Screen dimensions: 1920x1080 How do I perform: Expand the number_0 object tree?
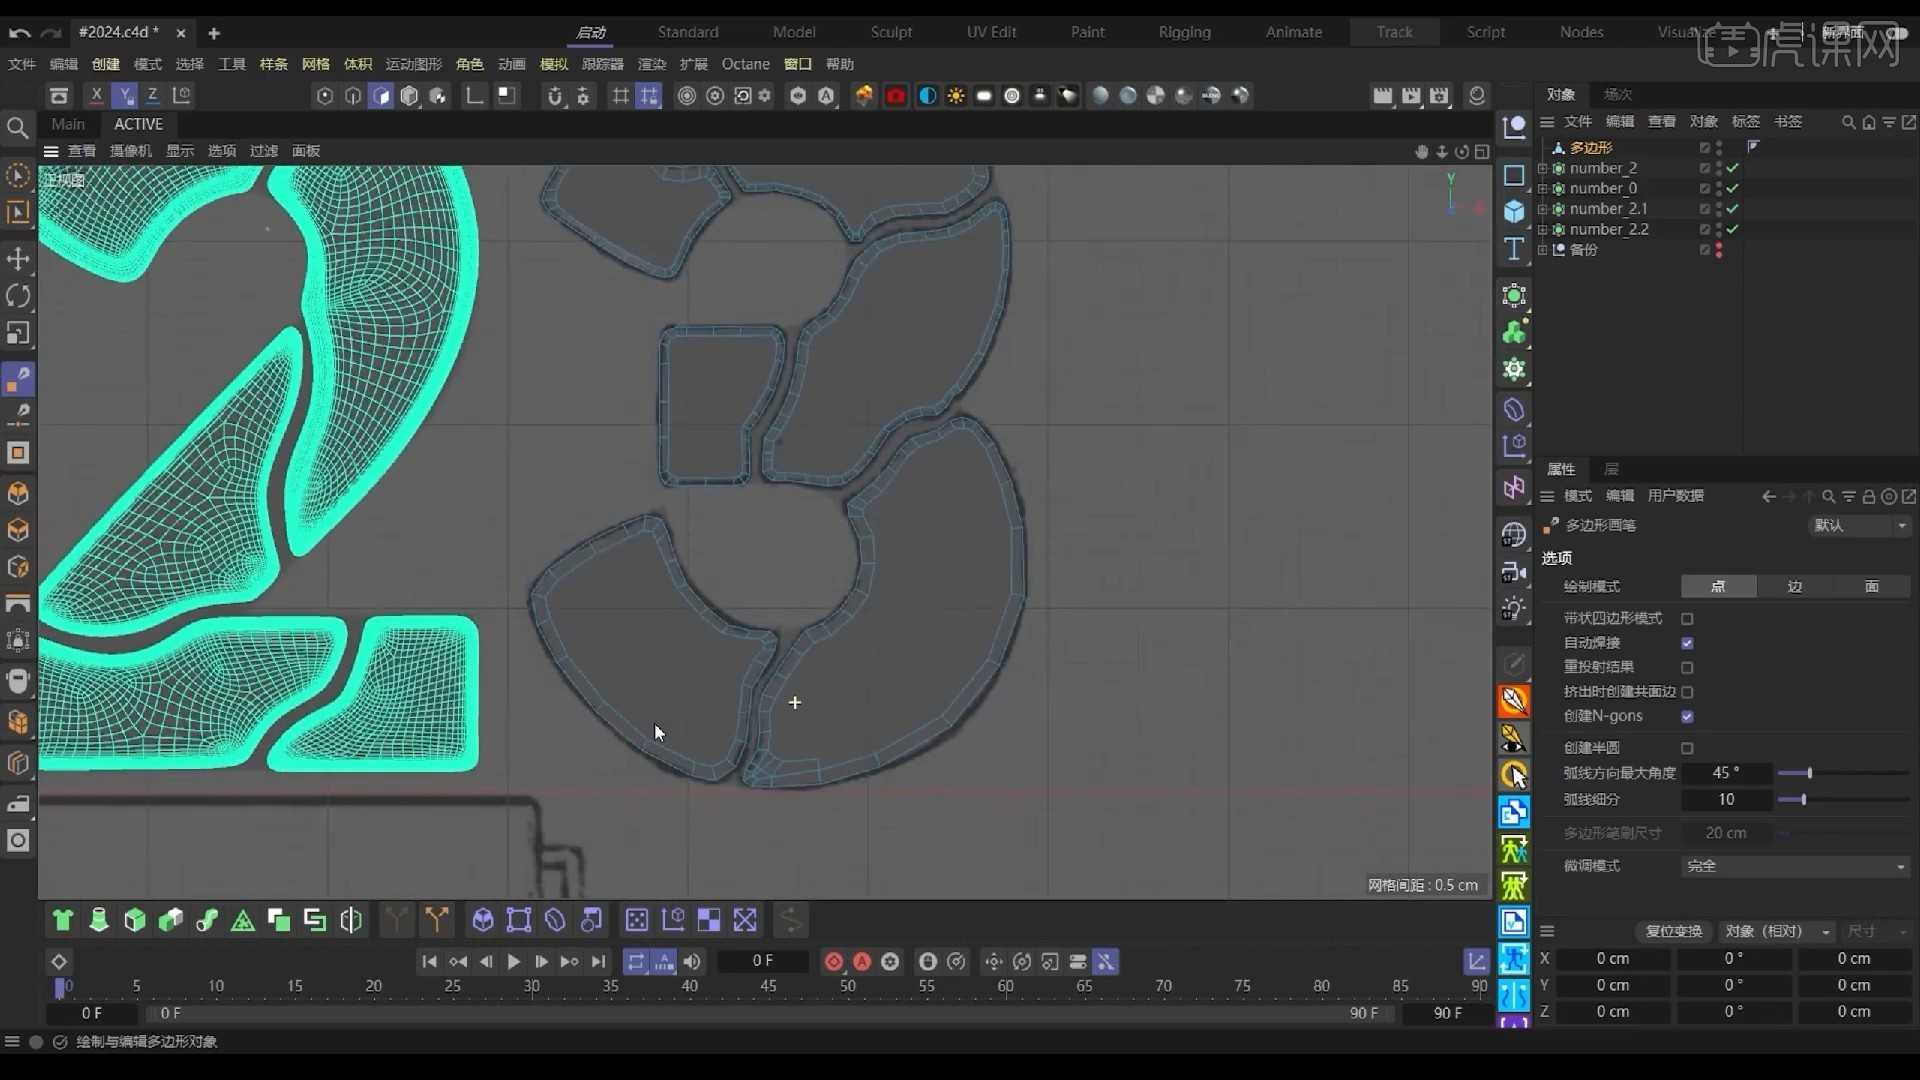pos(1543,188)
